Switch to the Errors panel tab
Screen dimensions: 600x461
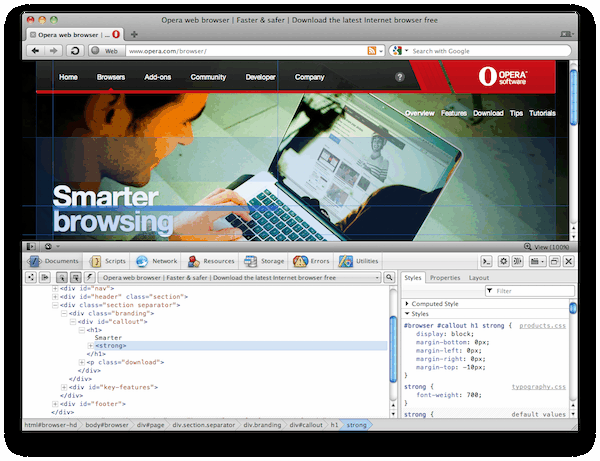311,261
